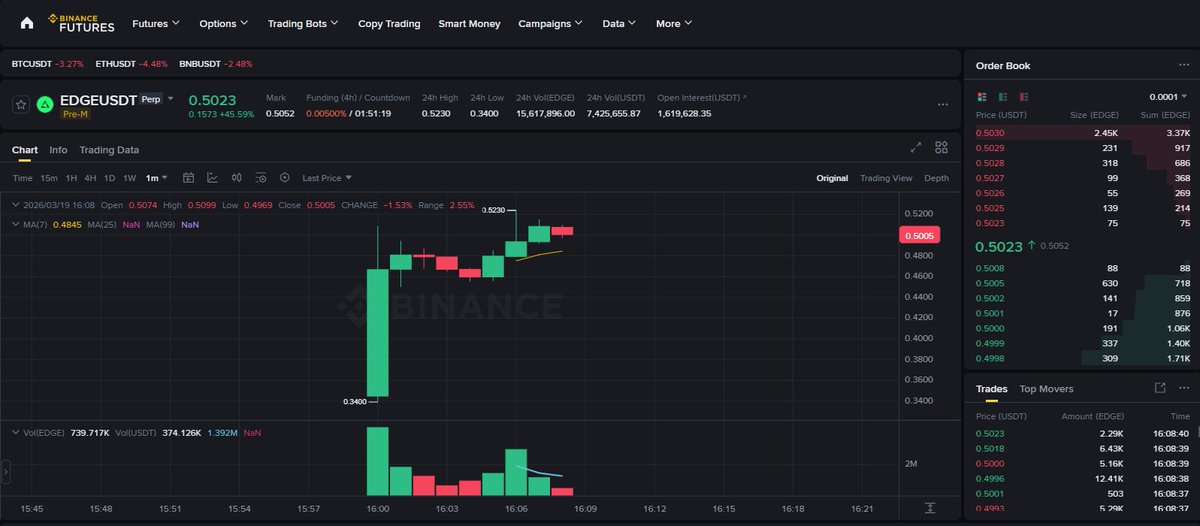Image resolution: width=1200 pixels, height=526 pixels.
Task: Click the 0.5008 bid price row
Action: click(x=1082, y=268)
